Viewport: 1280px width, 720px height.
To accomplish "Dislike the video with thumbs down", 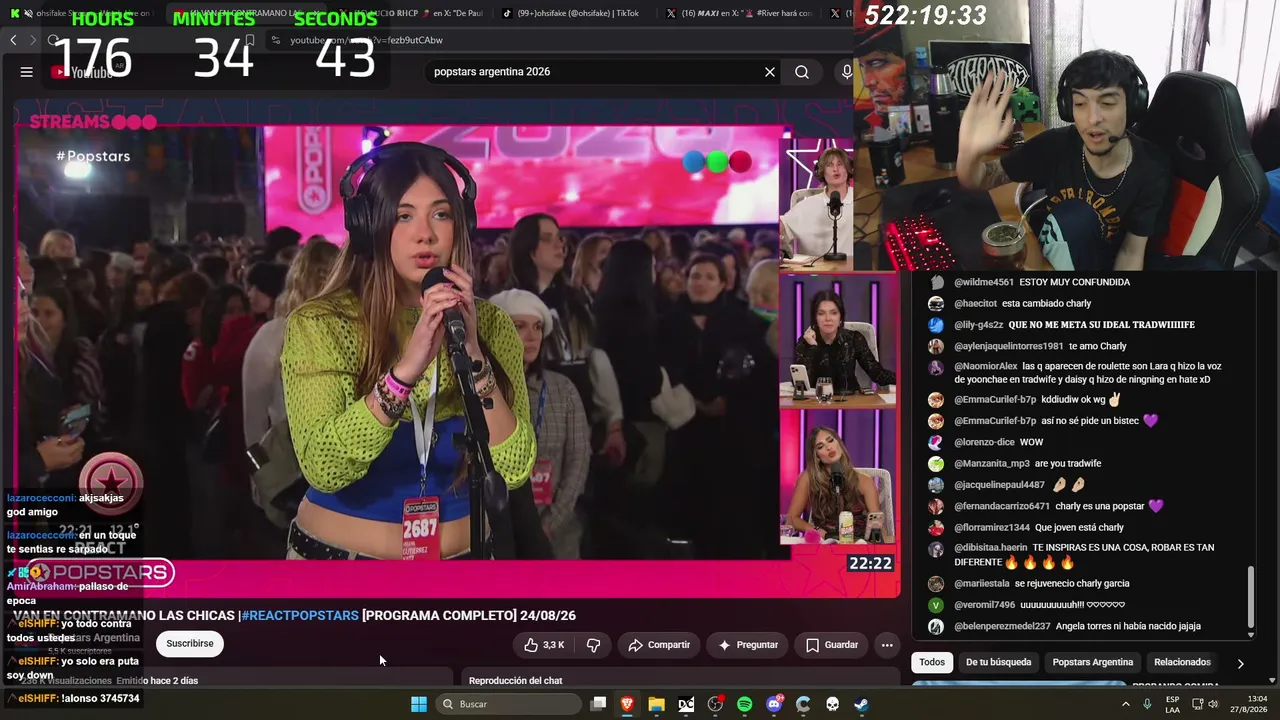I will 593,645.
